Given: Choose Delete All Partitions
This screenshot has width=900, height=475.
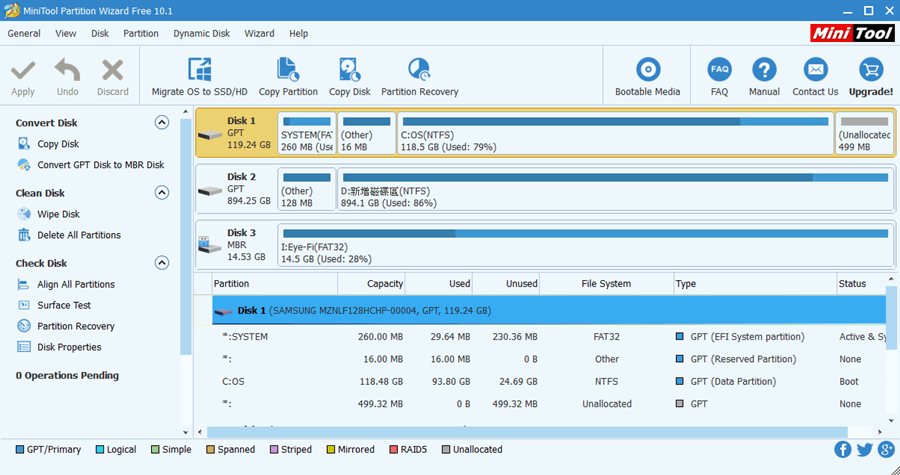Looking at the screenshot, I should (79, 235).
